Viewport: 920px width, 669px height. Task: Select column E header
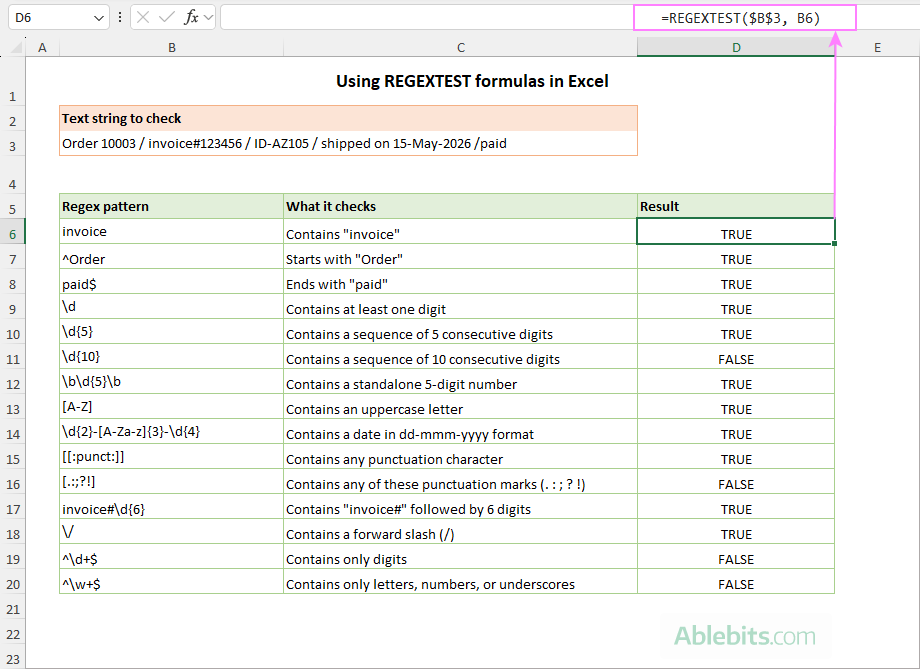pos(877,48)
